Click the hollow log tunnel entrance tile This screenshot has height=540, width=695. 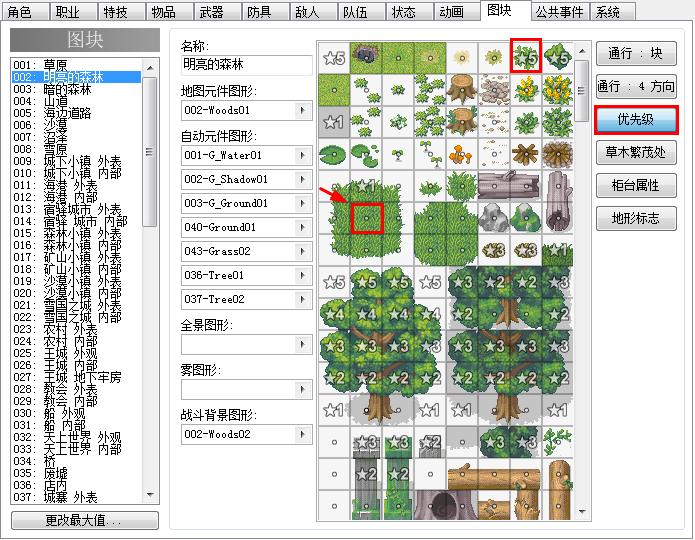point(445,505)
